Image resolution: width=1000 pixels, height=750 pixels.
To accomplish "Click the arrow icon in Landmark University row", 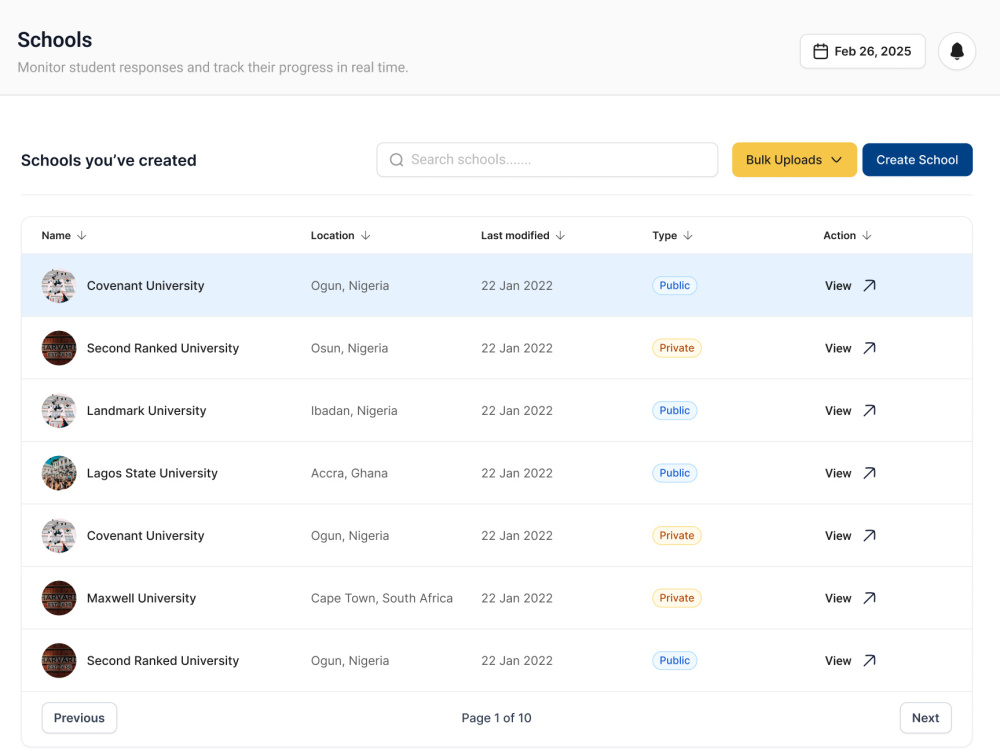I will point(869,410).
